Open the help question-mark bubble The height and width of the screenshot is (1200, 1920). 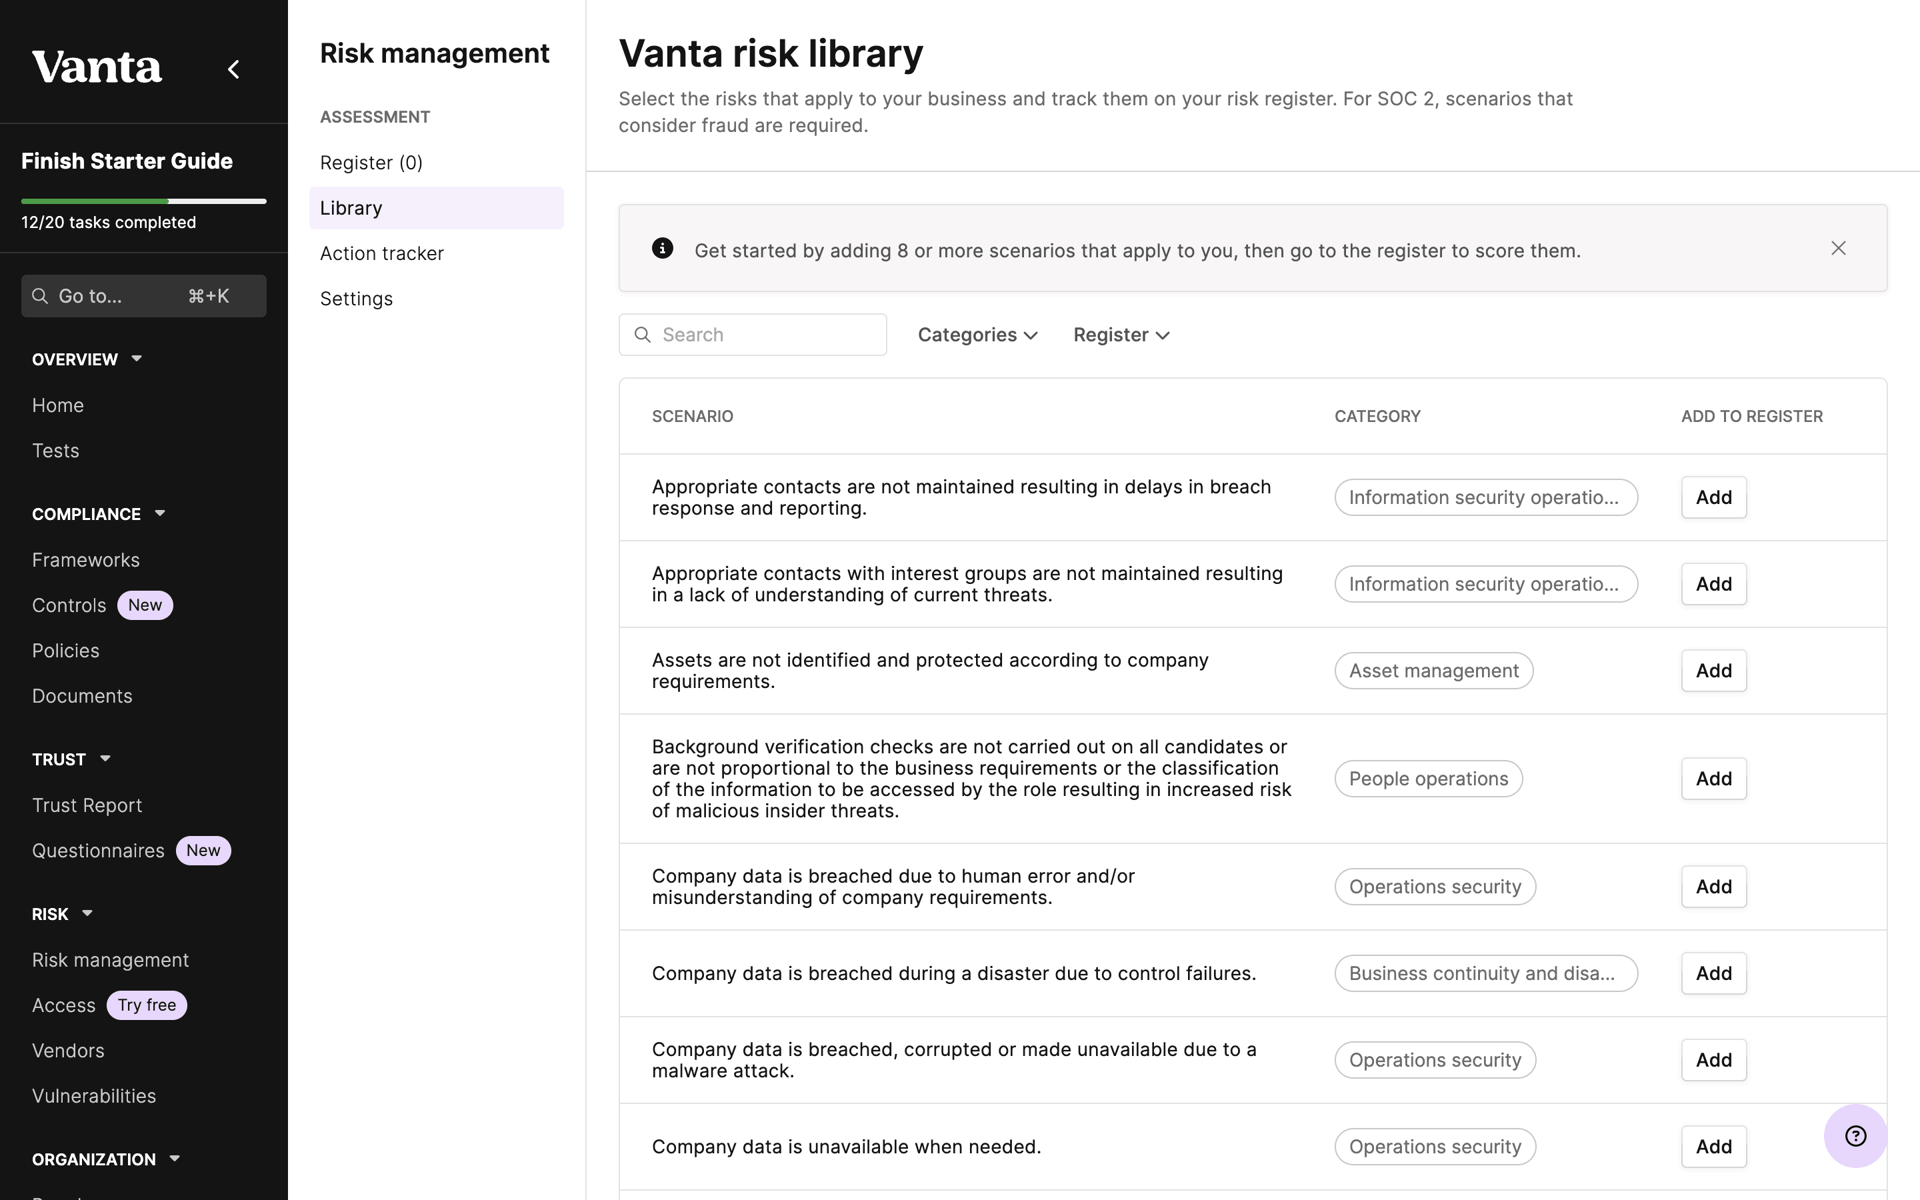tap(1855, 1135)
